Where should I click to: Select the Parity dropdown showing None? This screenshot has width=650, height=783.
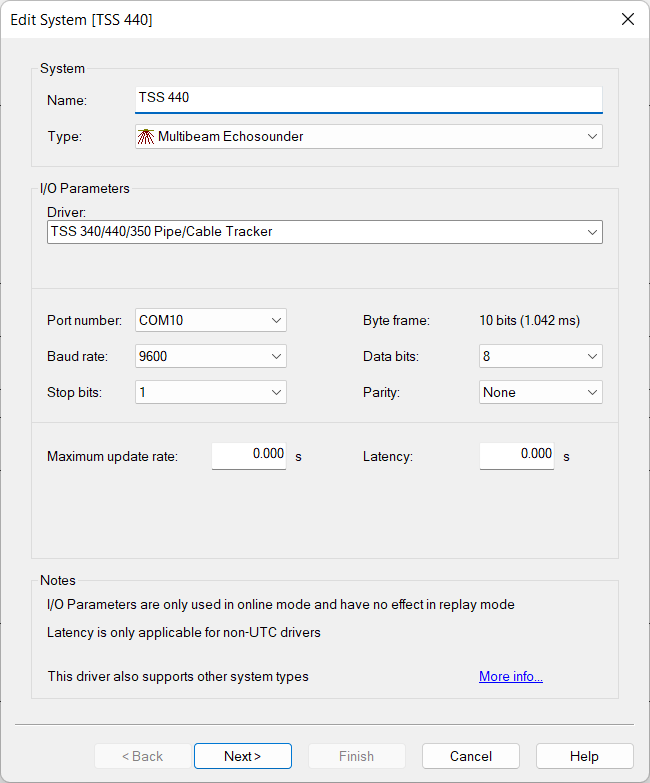540,392
